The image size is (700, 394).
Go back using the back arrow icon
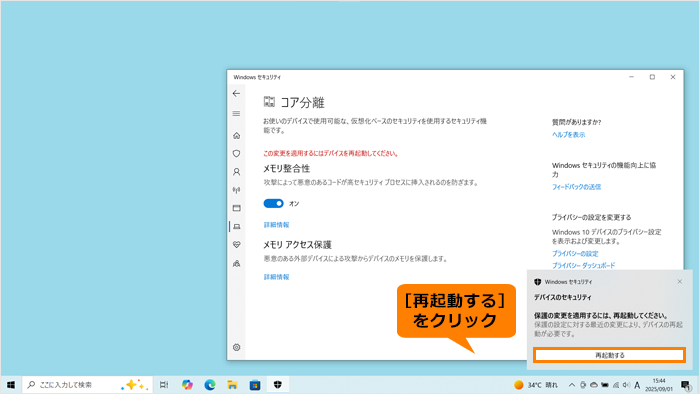pos(236,93)
